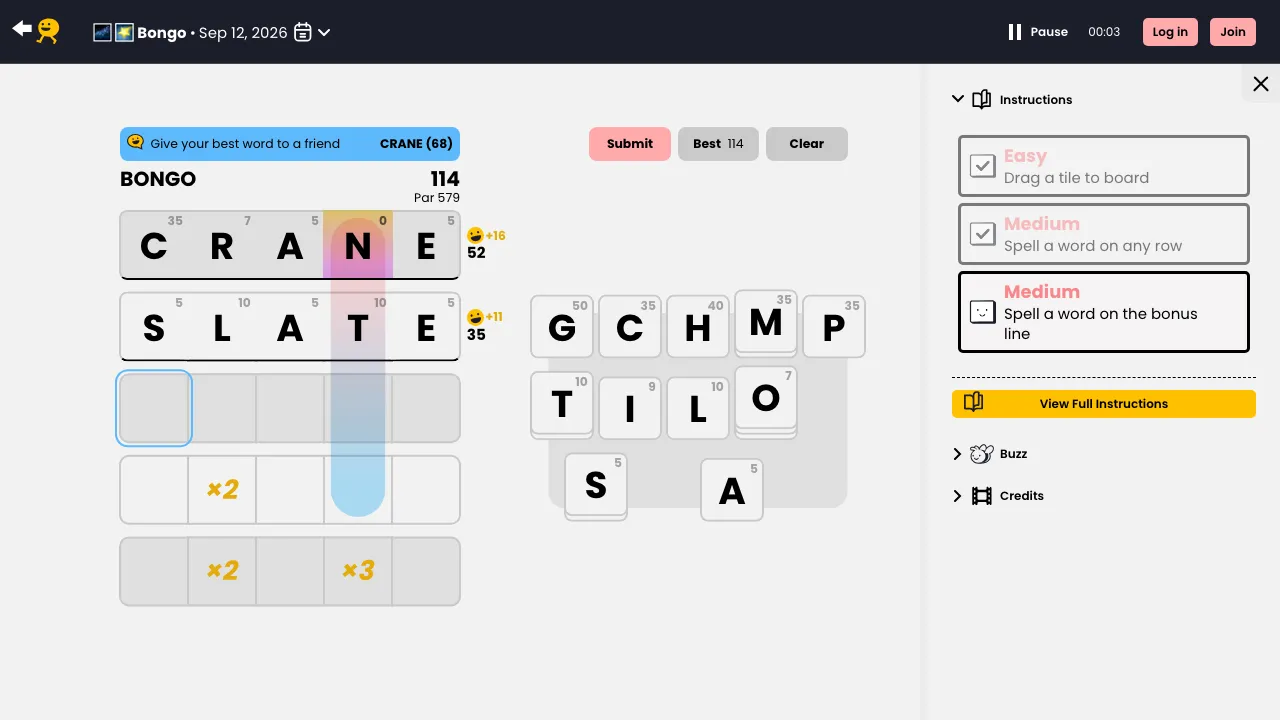Click the back arrow icon
This screenshot has height=720, width=1280.
coord(22,29)
